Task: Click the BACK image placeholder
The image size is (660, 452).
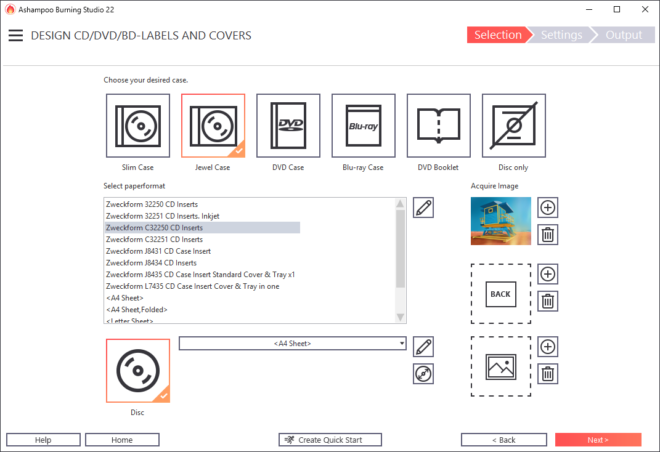Action: [501, 294]
